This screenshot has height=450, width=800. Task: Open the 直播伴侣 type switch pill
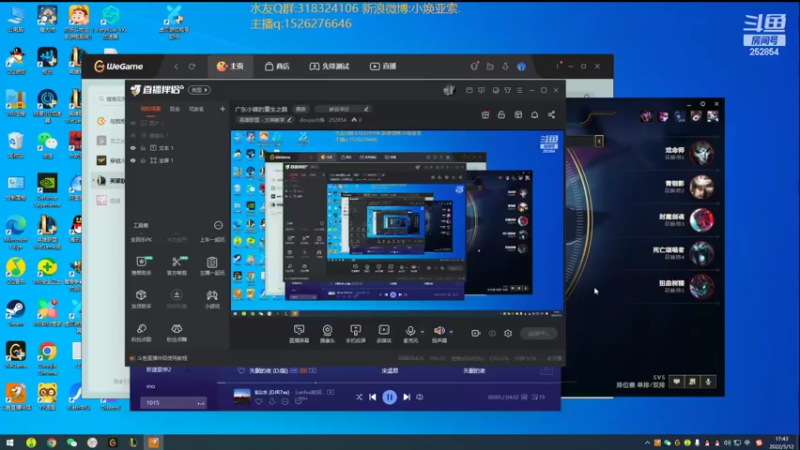[199, 90]
